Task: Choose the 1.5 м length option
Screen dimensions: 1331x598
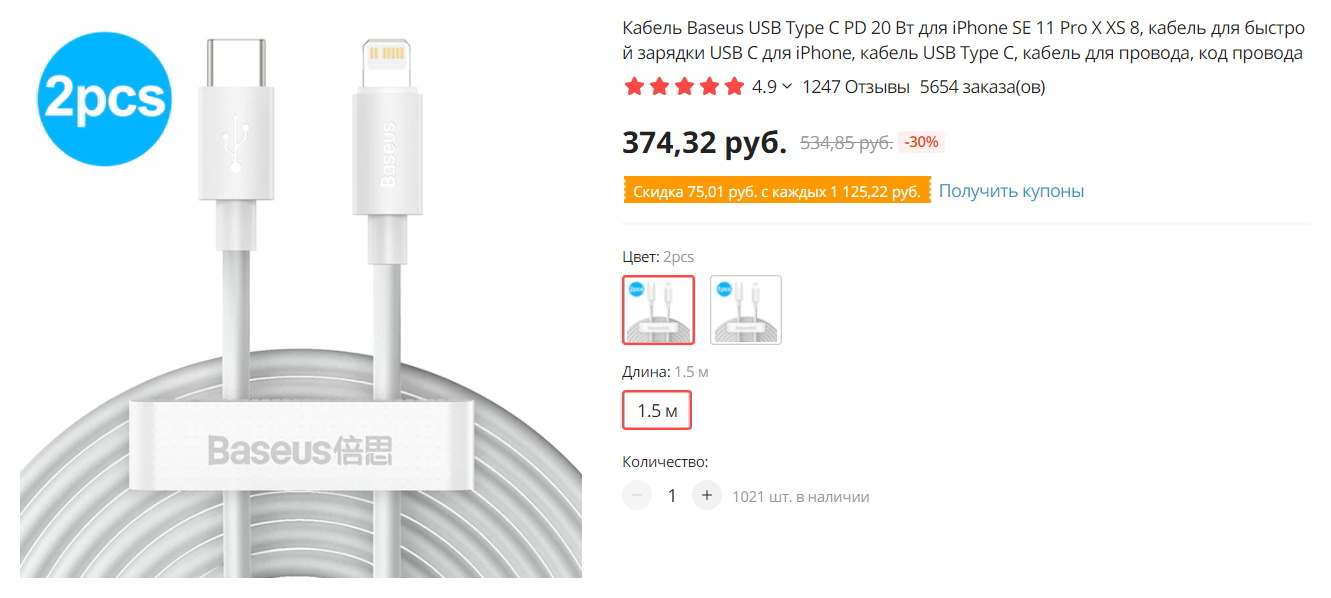Action: [x=657, y=411]
